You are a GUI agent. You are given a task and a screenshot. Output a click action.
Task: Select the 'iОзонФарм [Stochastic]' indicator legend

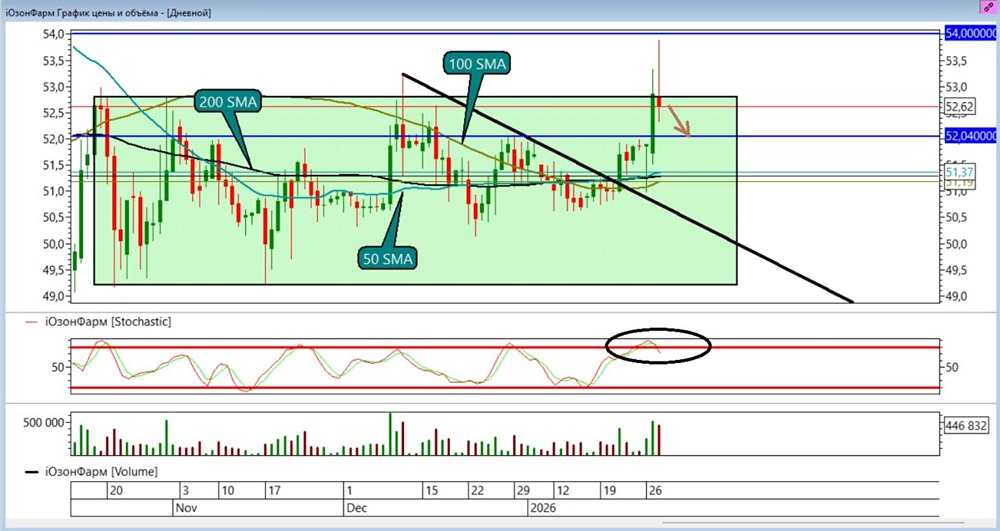click(x=108, y=322)
